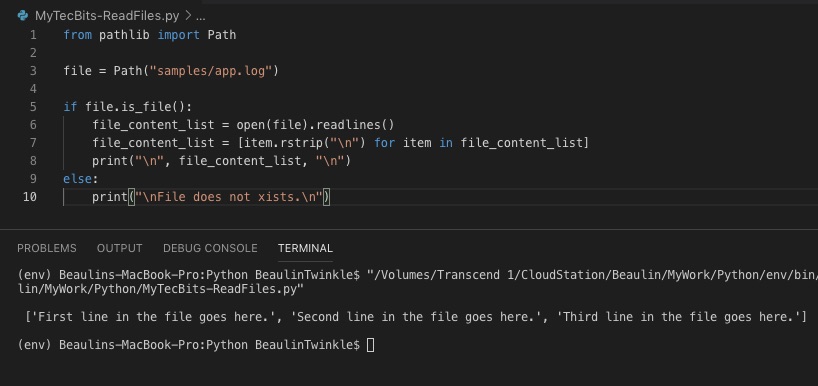Click the Python file icon in breadcrumb
Screen dimensions: 818x386
tap(22, 16)
